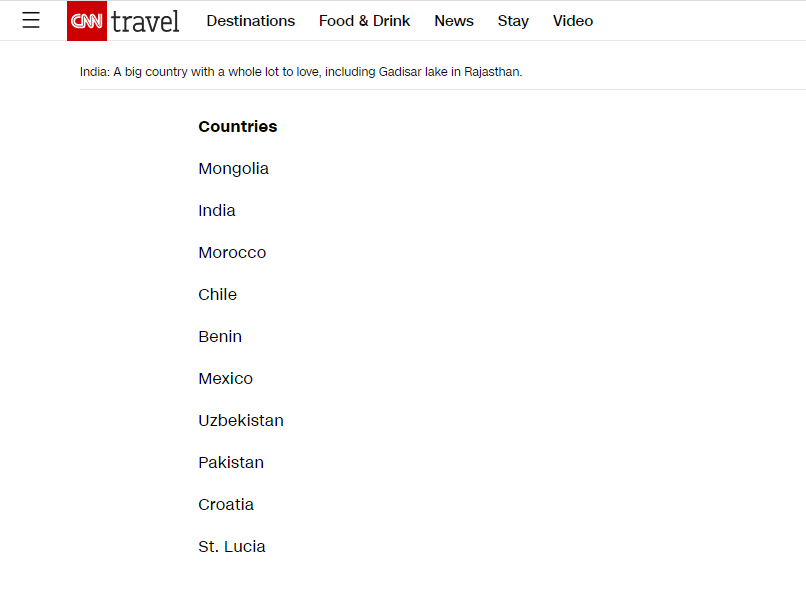Open the hamburger menu icon
The image size is (806, 600).
click(31, 20)
